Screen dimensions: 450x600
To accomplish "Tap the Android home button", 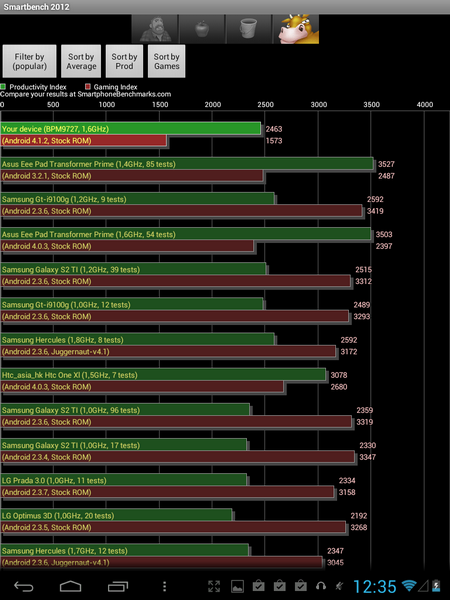I will [70, 586].
